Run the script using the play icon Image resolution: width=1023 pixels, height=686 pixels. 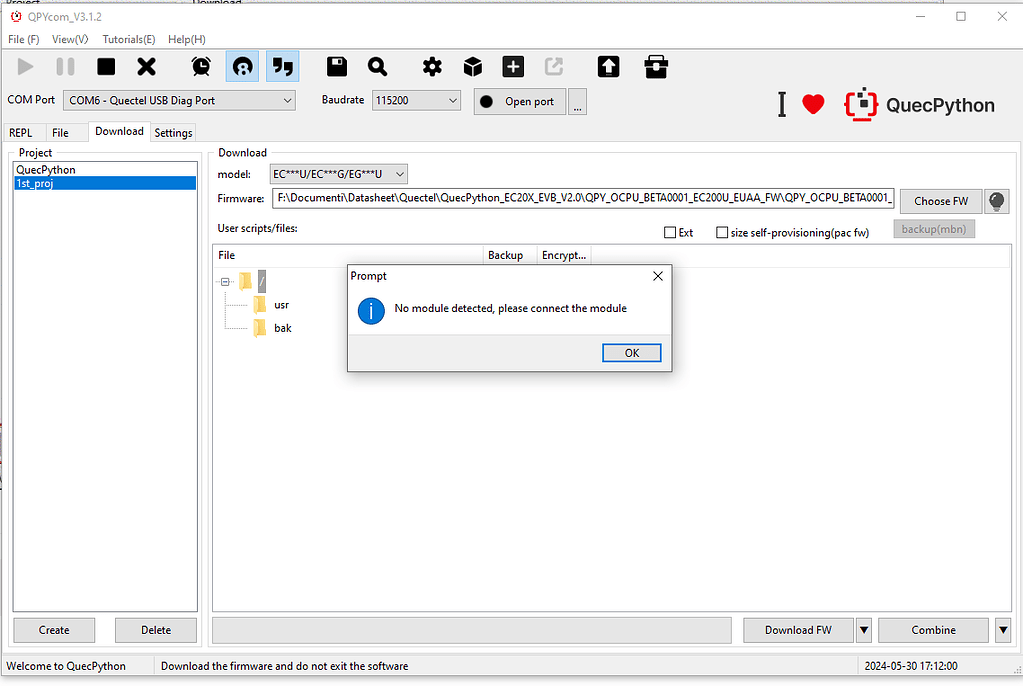pos(25,66)
